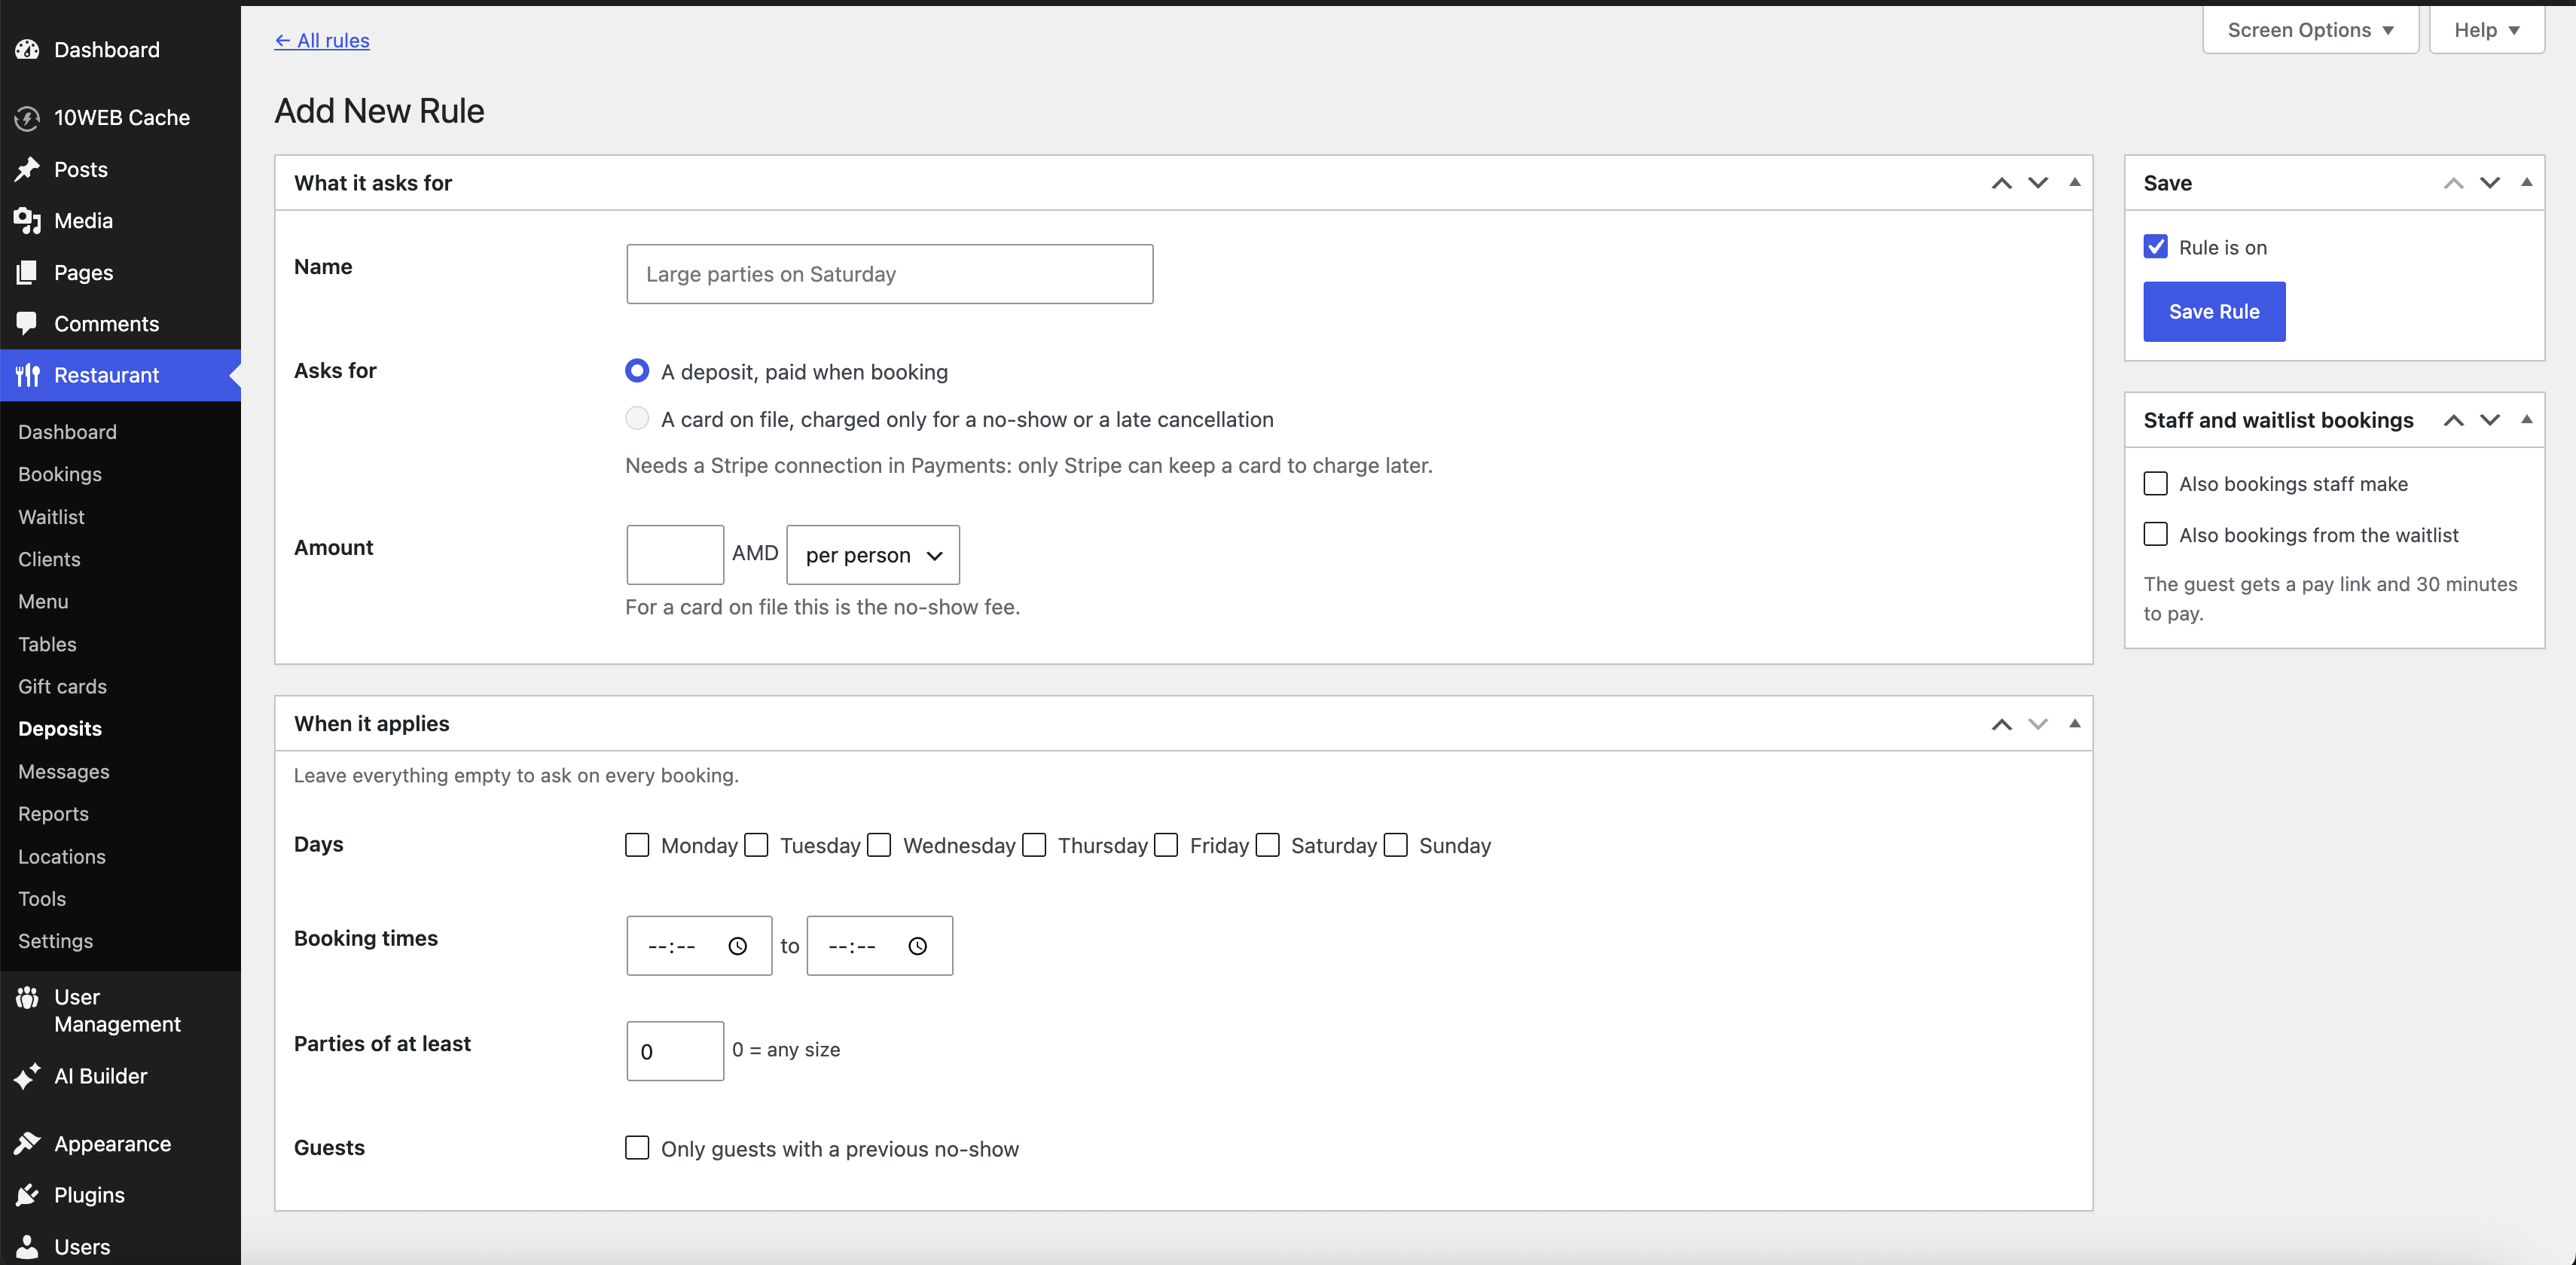
Task: Click the Media icon in sidebar
Action: (27, 220)
